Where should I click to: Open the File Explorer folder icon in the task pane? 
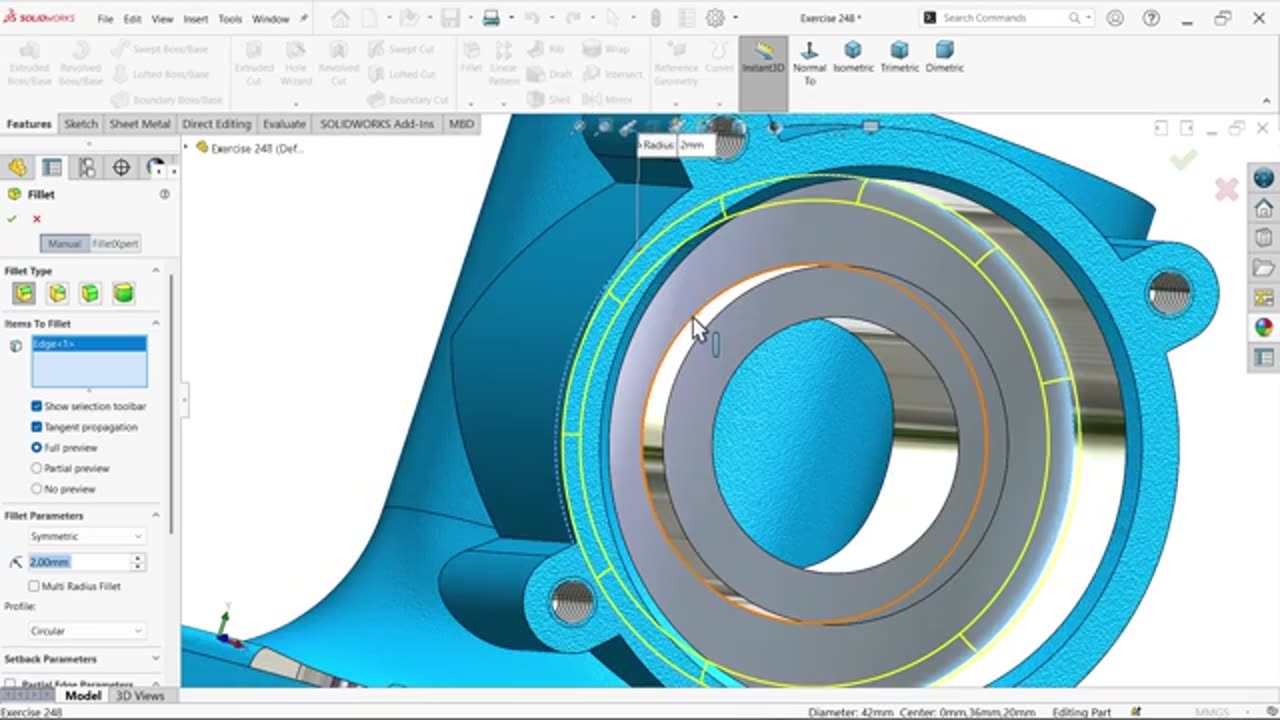tap(1264, 268)
